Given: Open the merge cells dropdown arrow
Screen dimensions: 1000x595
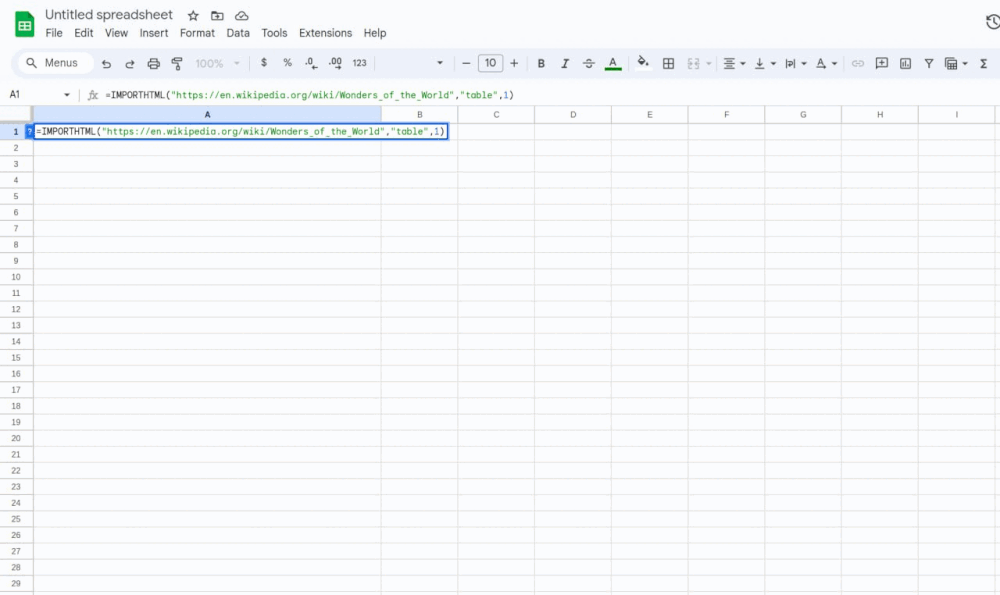Looking at the screenshot, I should [x=708, y=62].
